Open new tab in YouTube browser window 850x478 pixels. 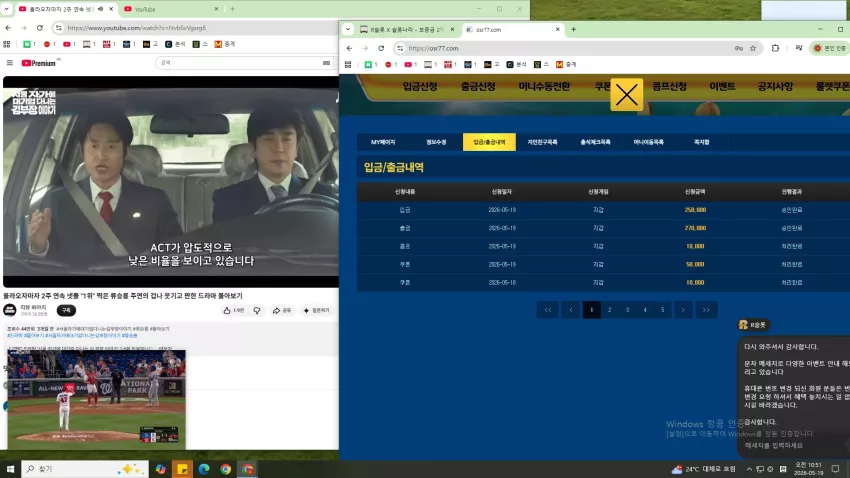pos(233,9)
